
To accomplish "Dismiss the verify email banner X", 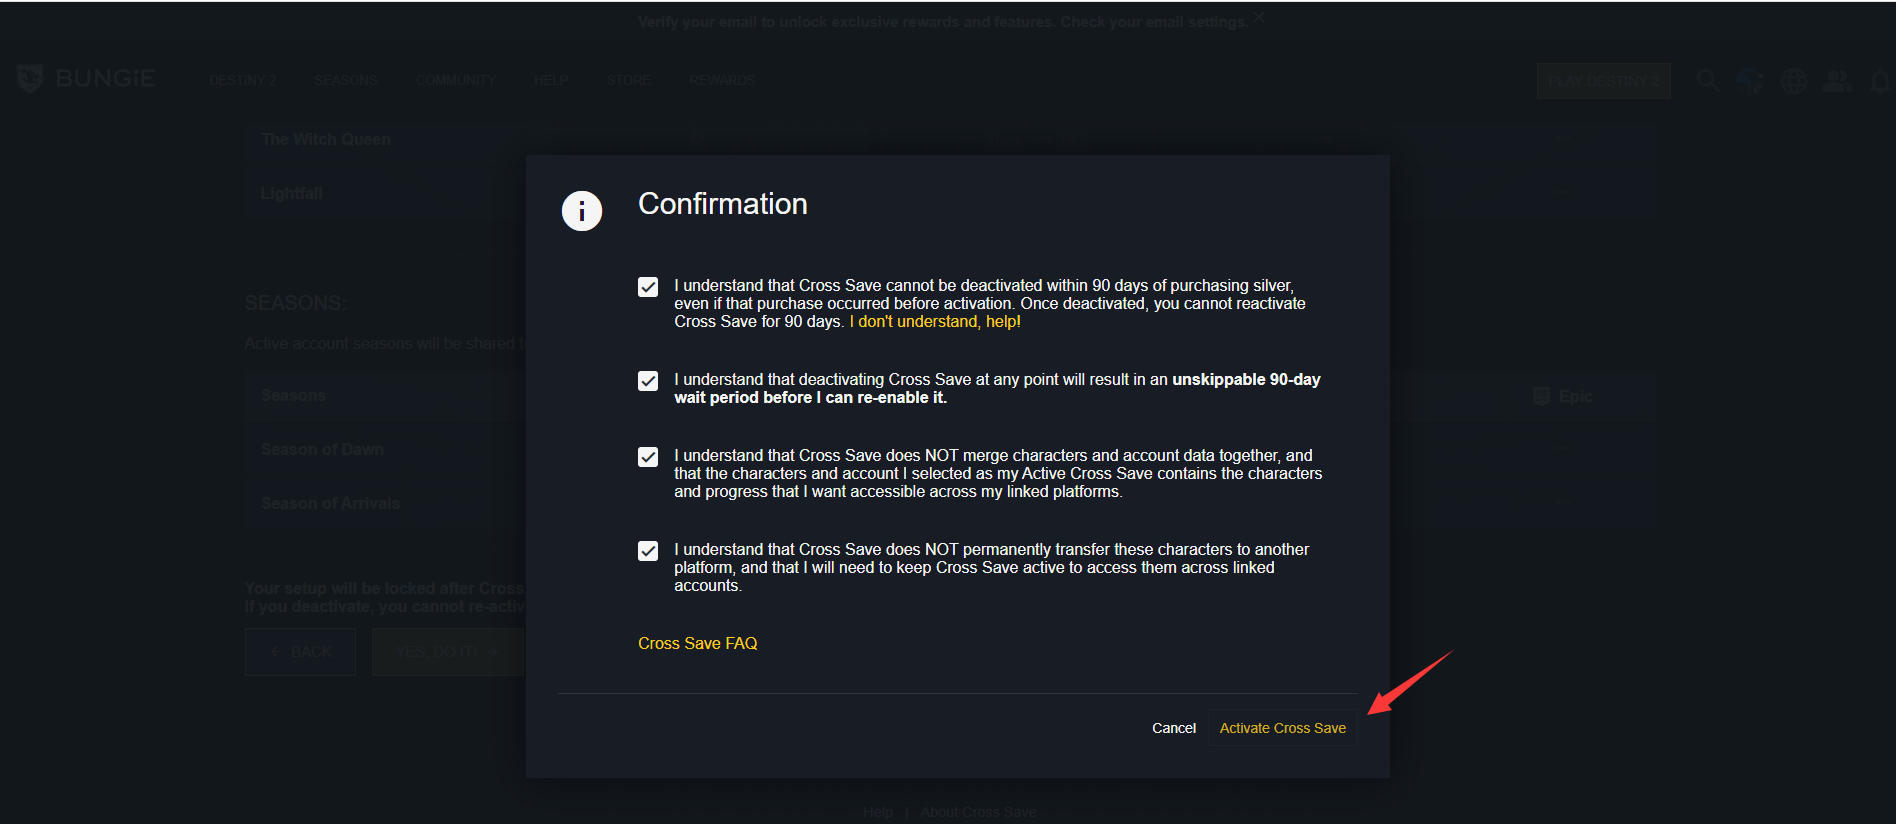I will 1258,17.
